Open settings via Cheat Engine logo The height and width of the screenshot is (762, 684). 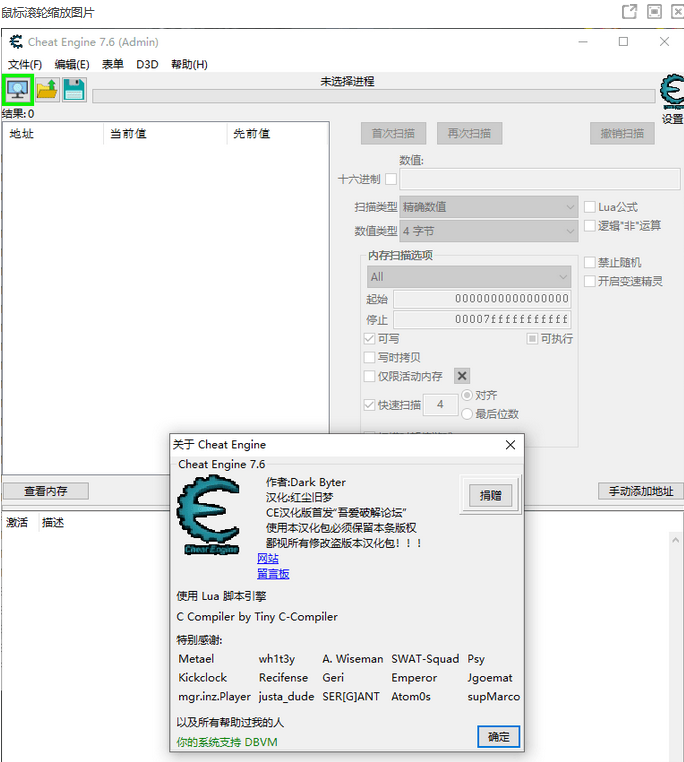(672, 92)
